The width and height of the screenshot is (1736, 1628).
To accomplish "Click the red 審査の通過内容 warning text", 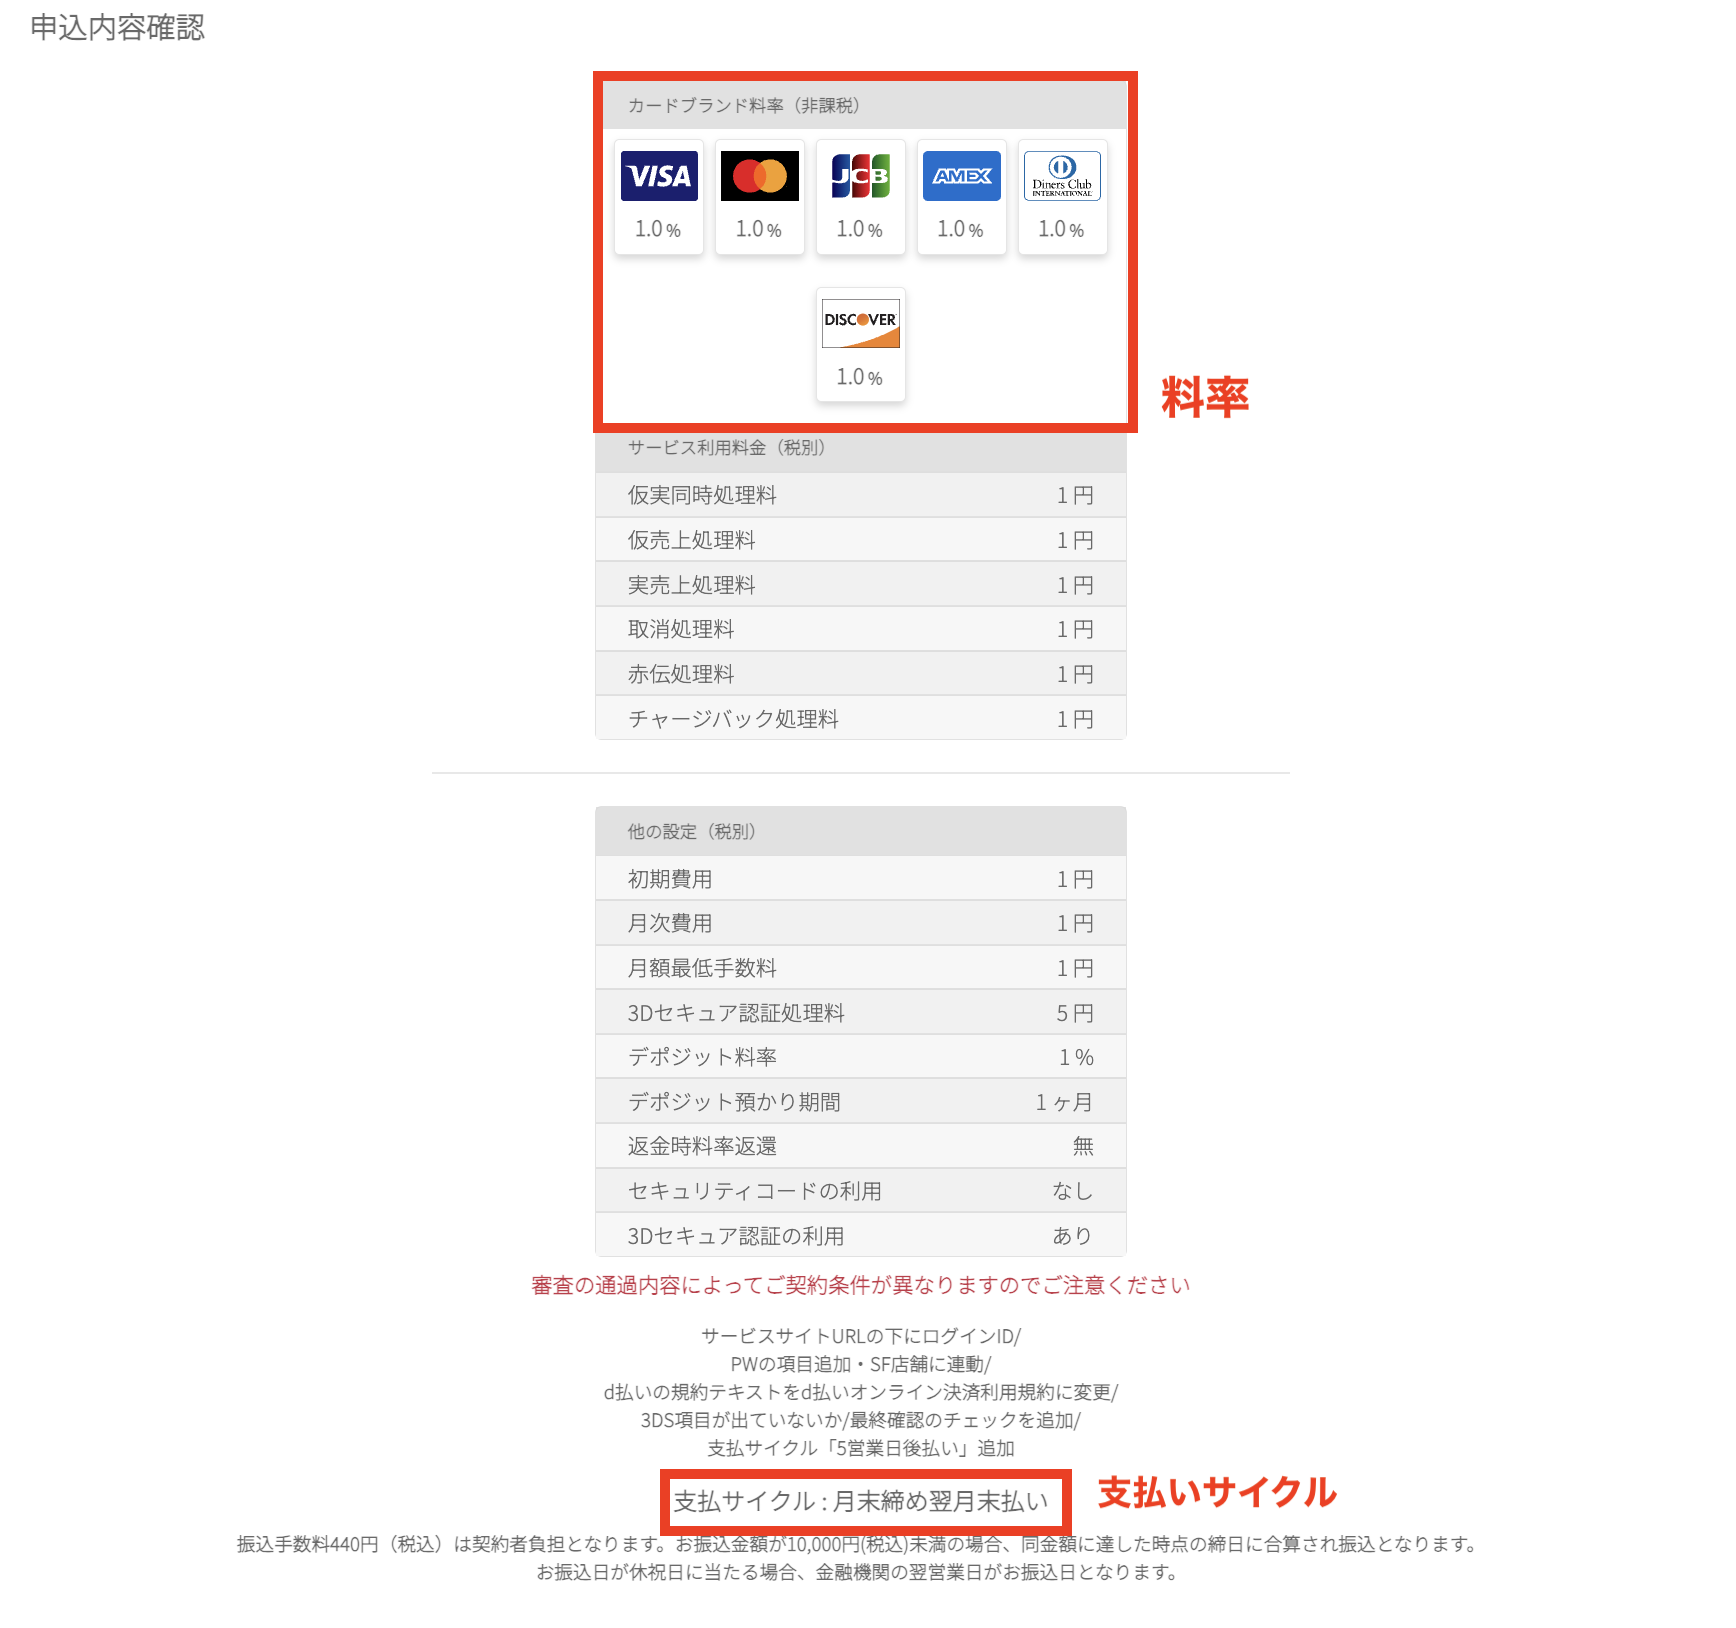I will point(861,1285).
